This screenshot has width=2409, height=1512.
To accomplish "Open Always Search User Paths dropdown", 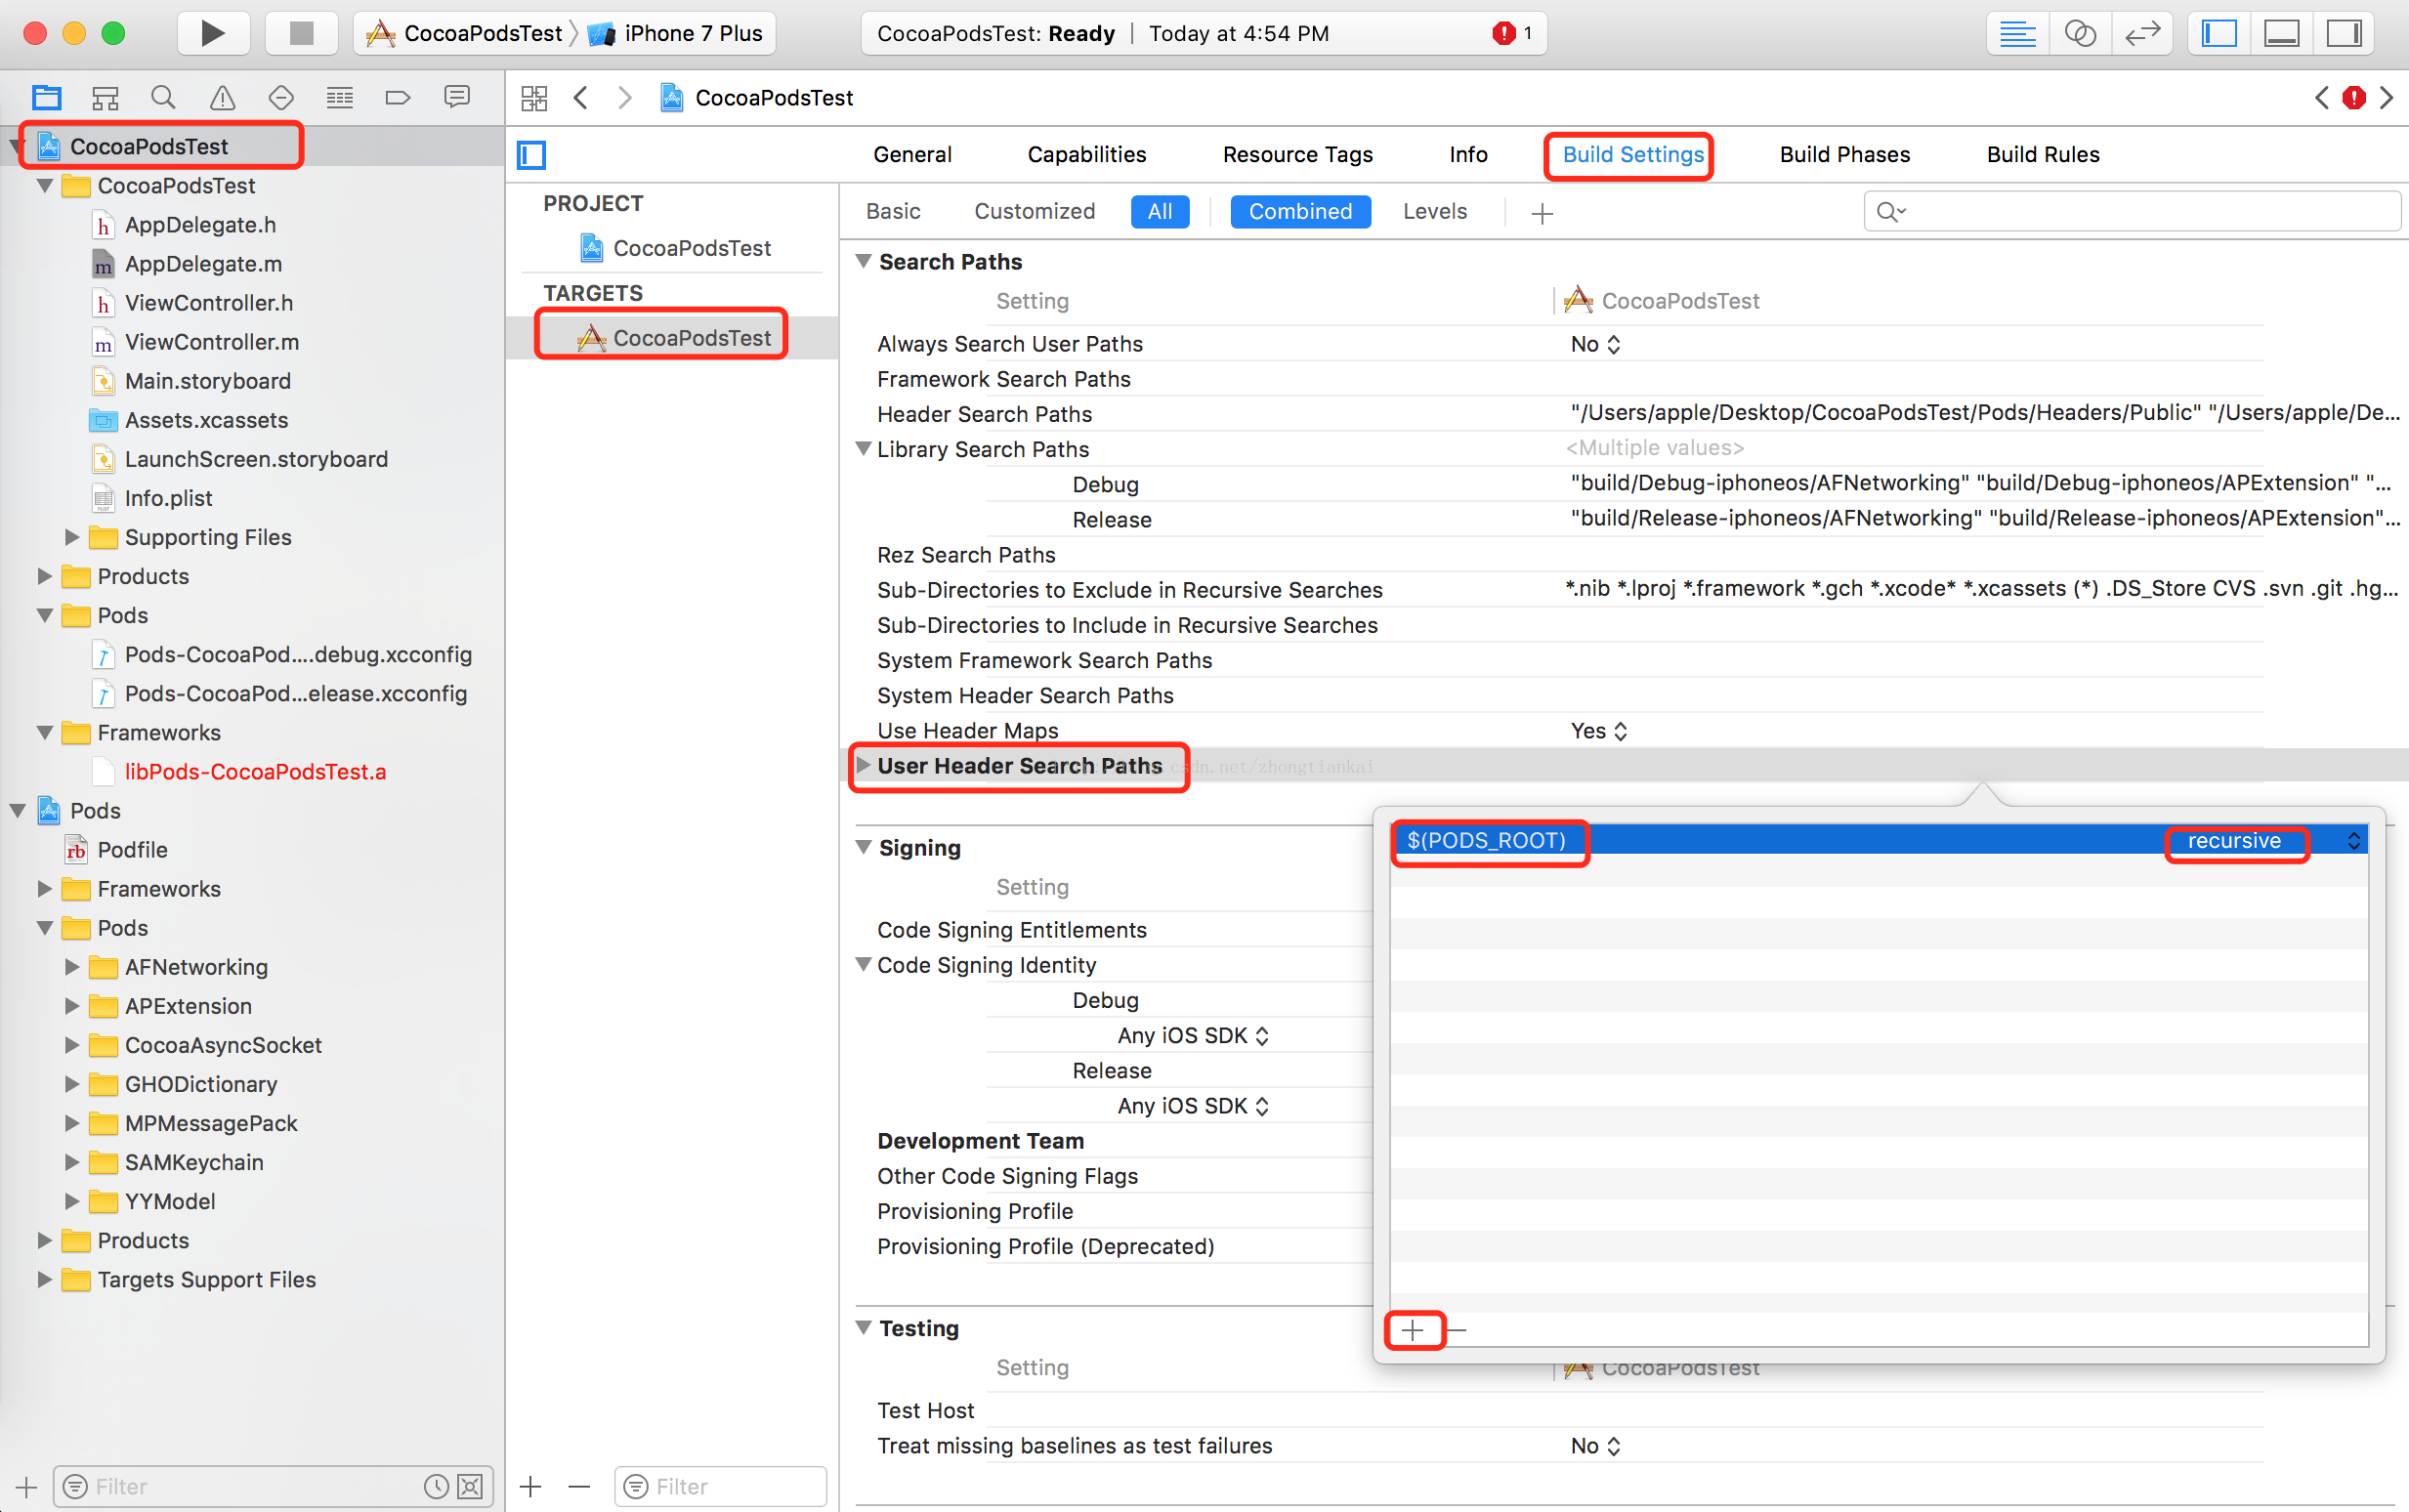I will click(1595, 344).
